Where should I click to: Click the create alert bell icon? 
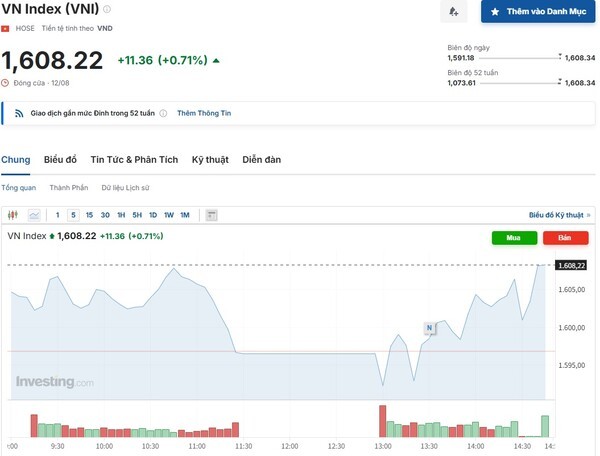[453, 12]
